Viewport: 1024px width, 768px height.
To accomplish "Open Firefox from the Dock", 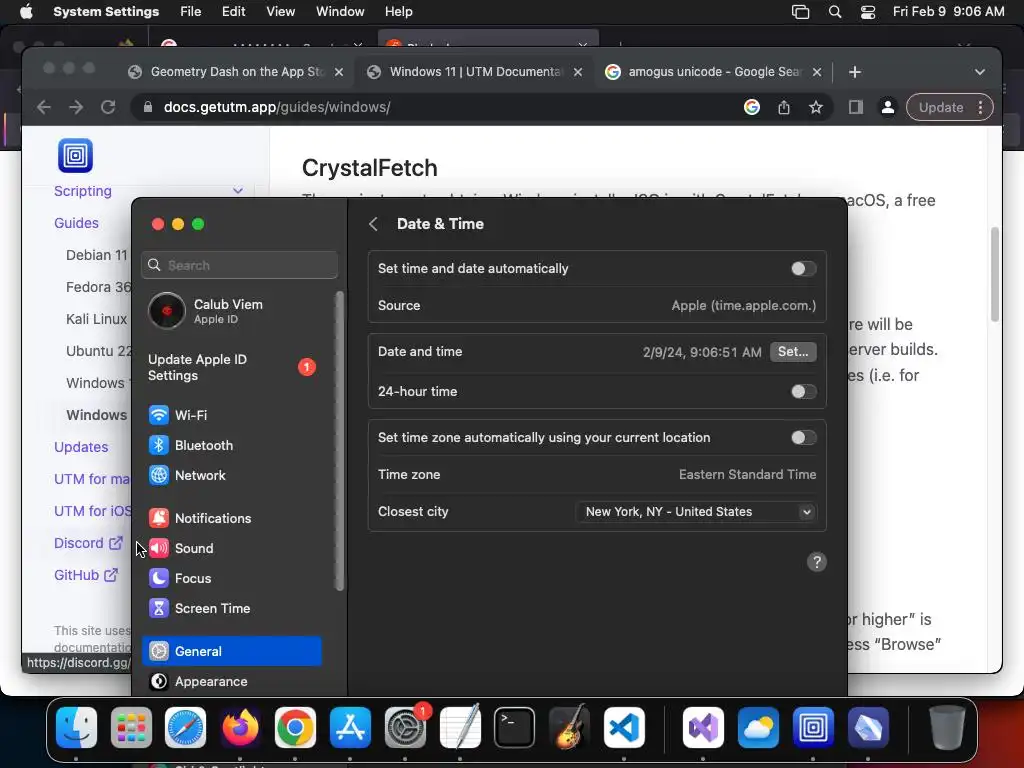I will [x=240, y=727].
